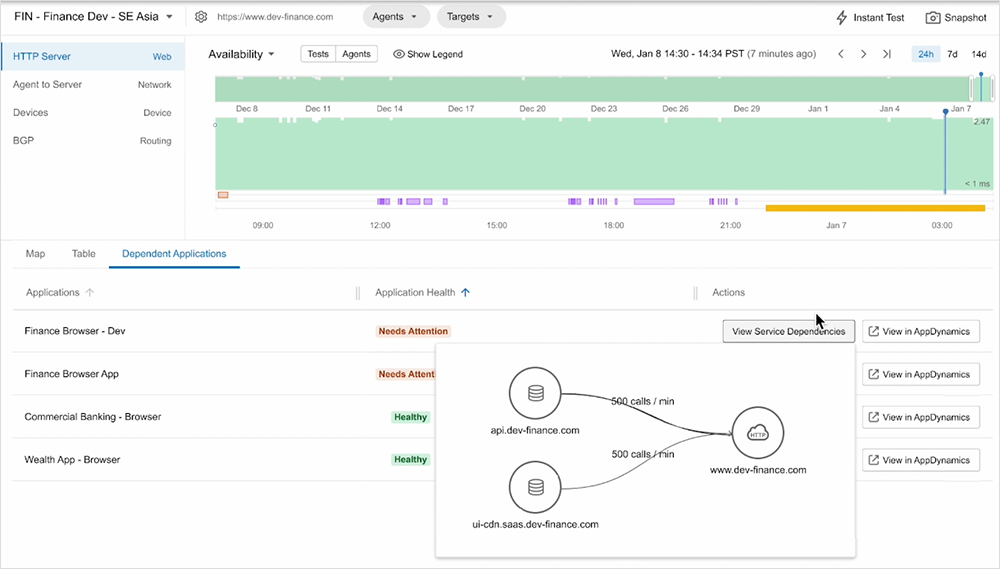
Task: Click the api.dev-finance.com database node icon
Action: pos(535,394)
